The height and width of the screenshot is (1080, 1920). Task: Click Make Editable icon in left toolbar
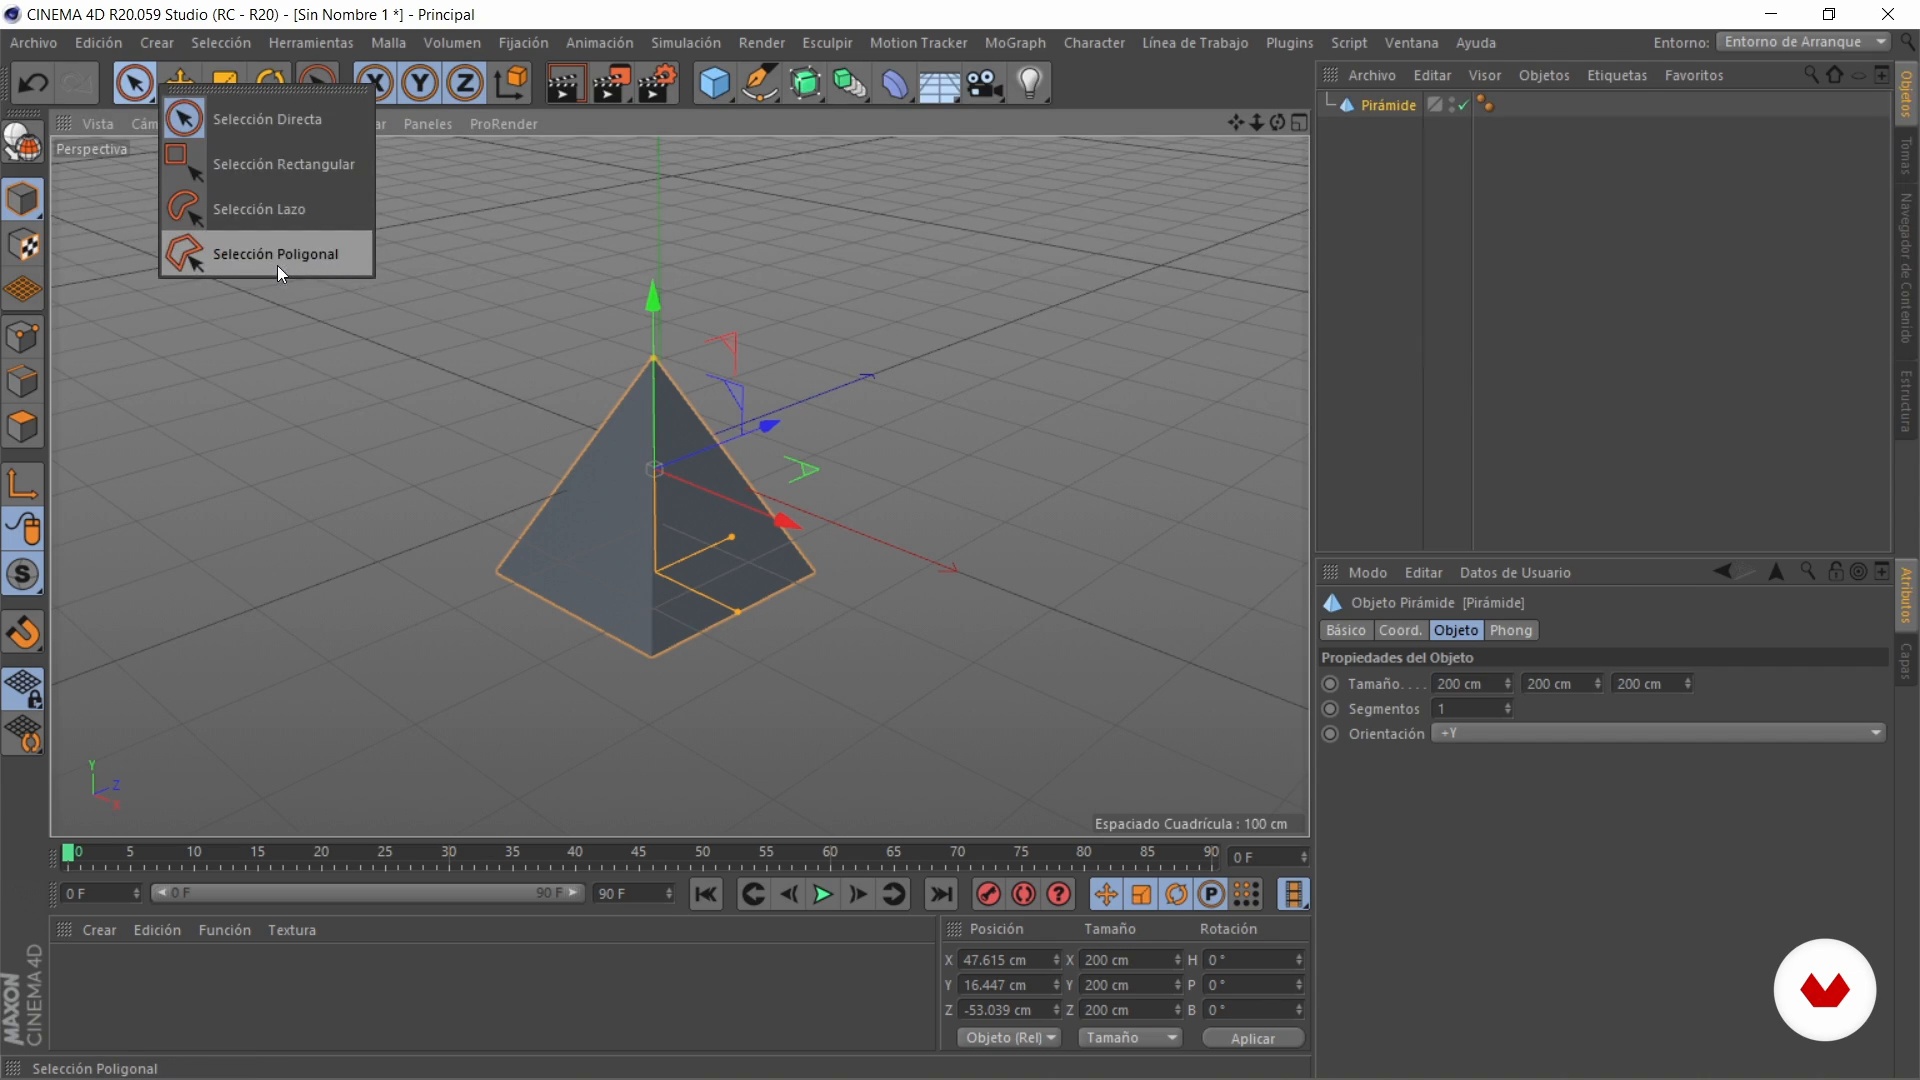(x=22, y=144)
